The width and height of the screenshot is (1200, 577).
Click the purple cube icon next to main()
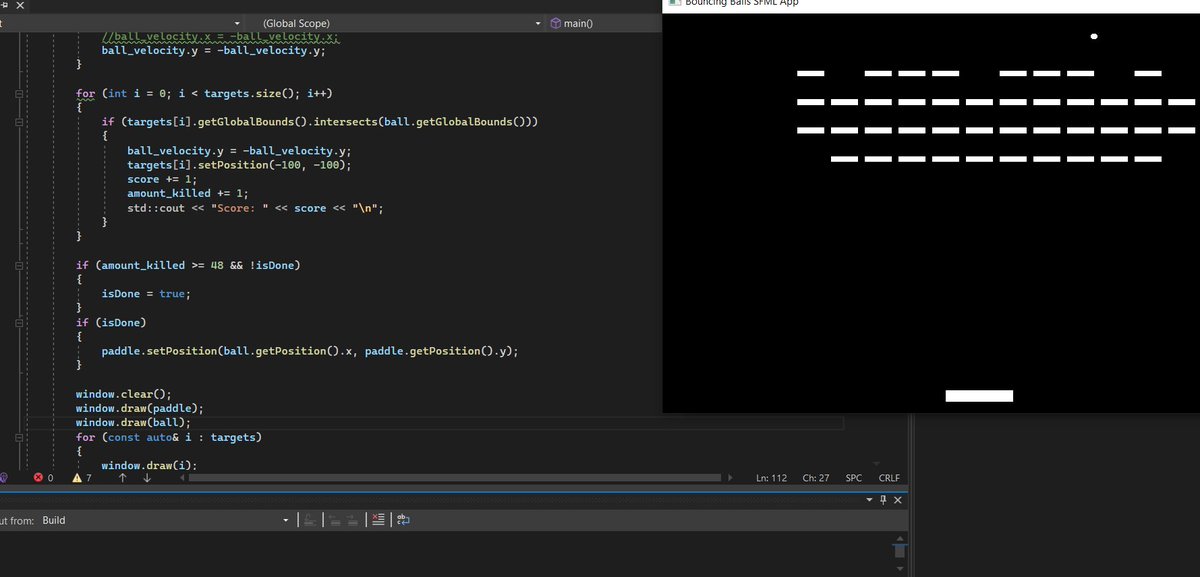(556, 23)
